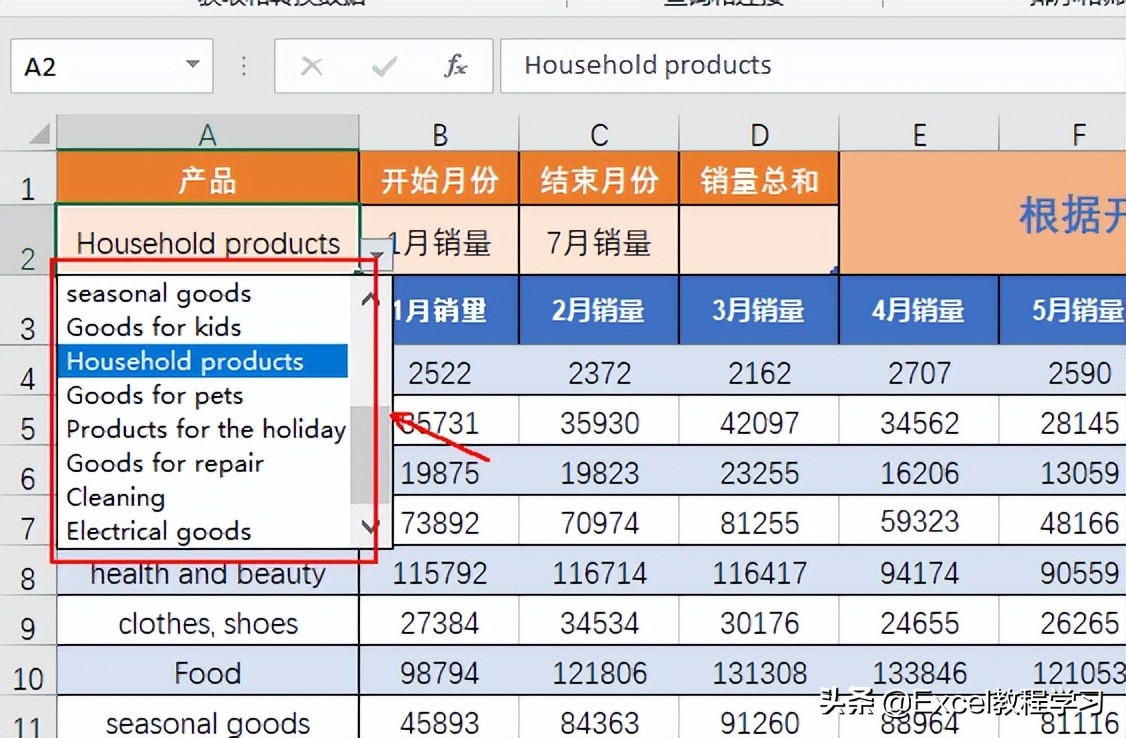1126x738 pixels.
Task: Choose Household products in dropdown list
Action: click(204, 361)
